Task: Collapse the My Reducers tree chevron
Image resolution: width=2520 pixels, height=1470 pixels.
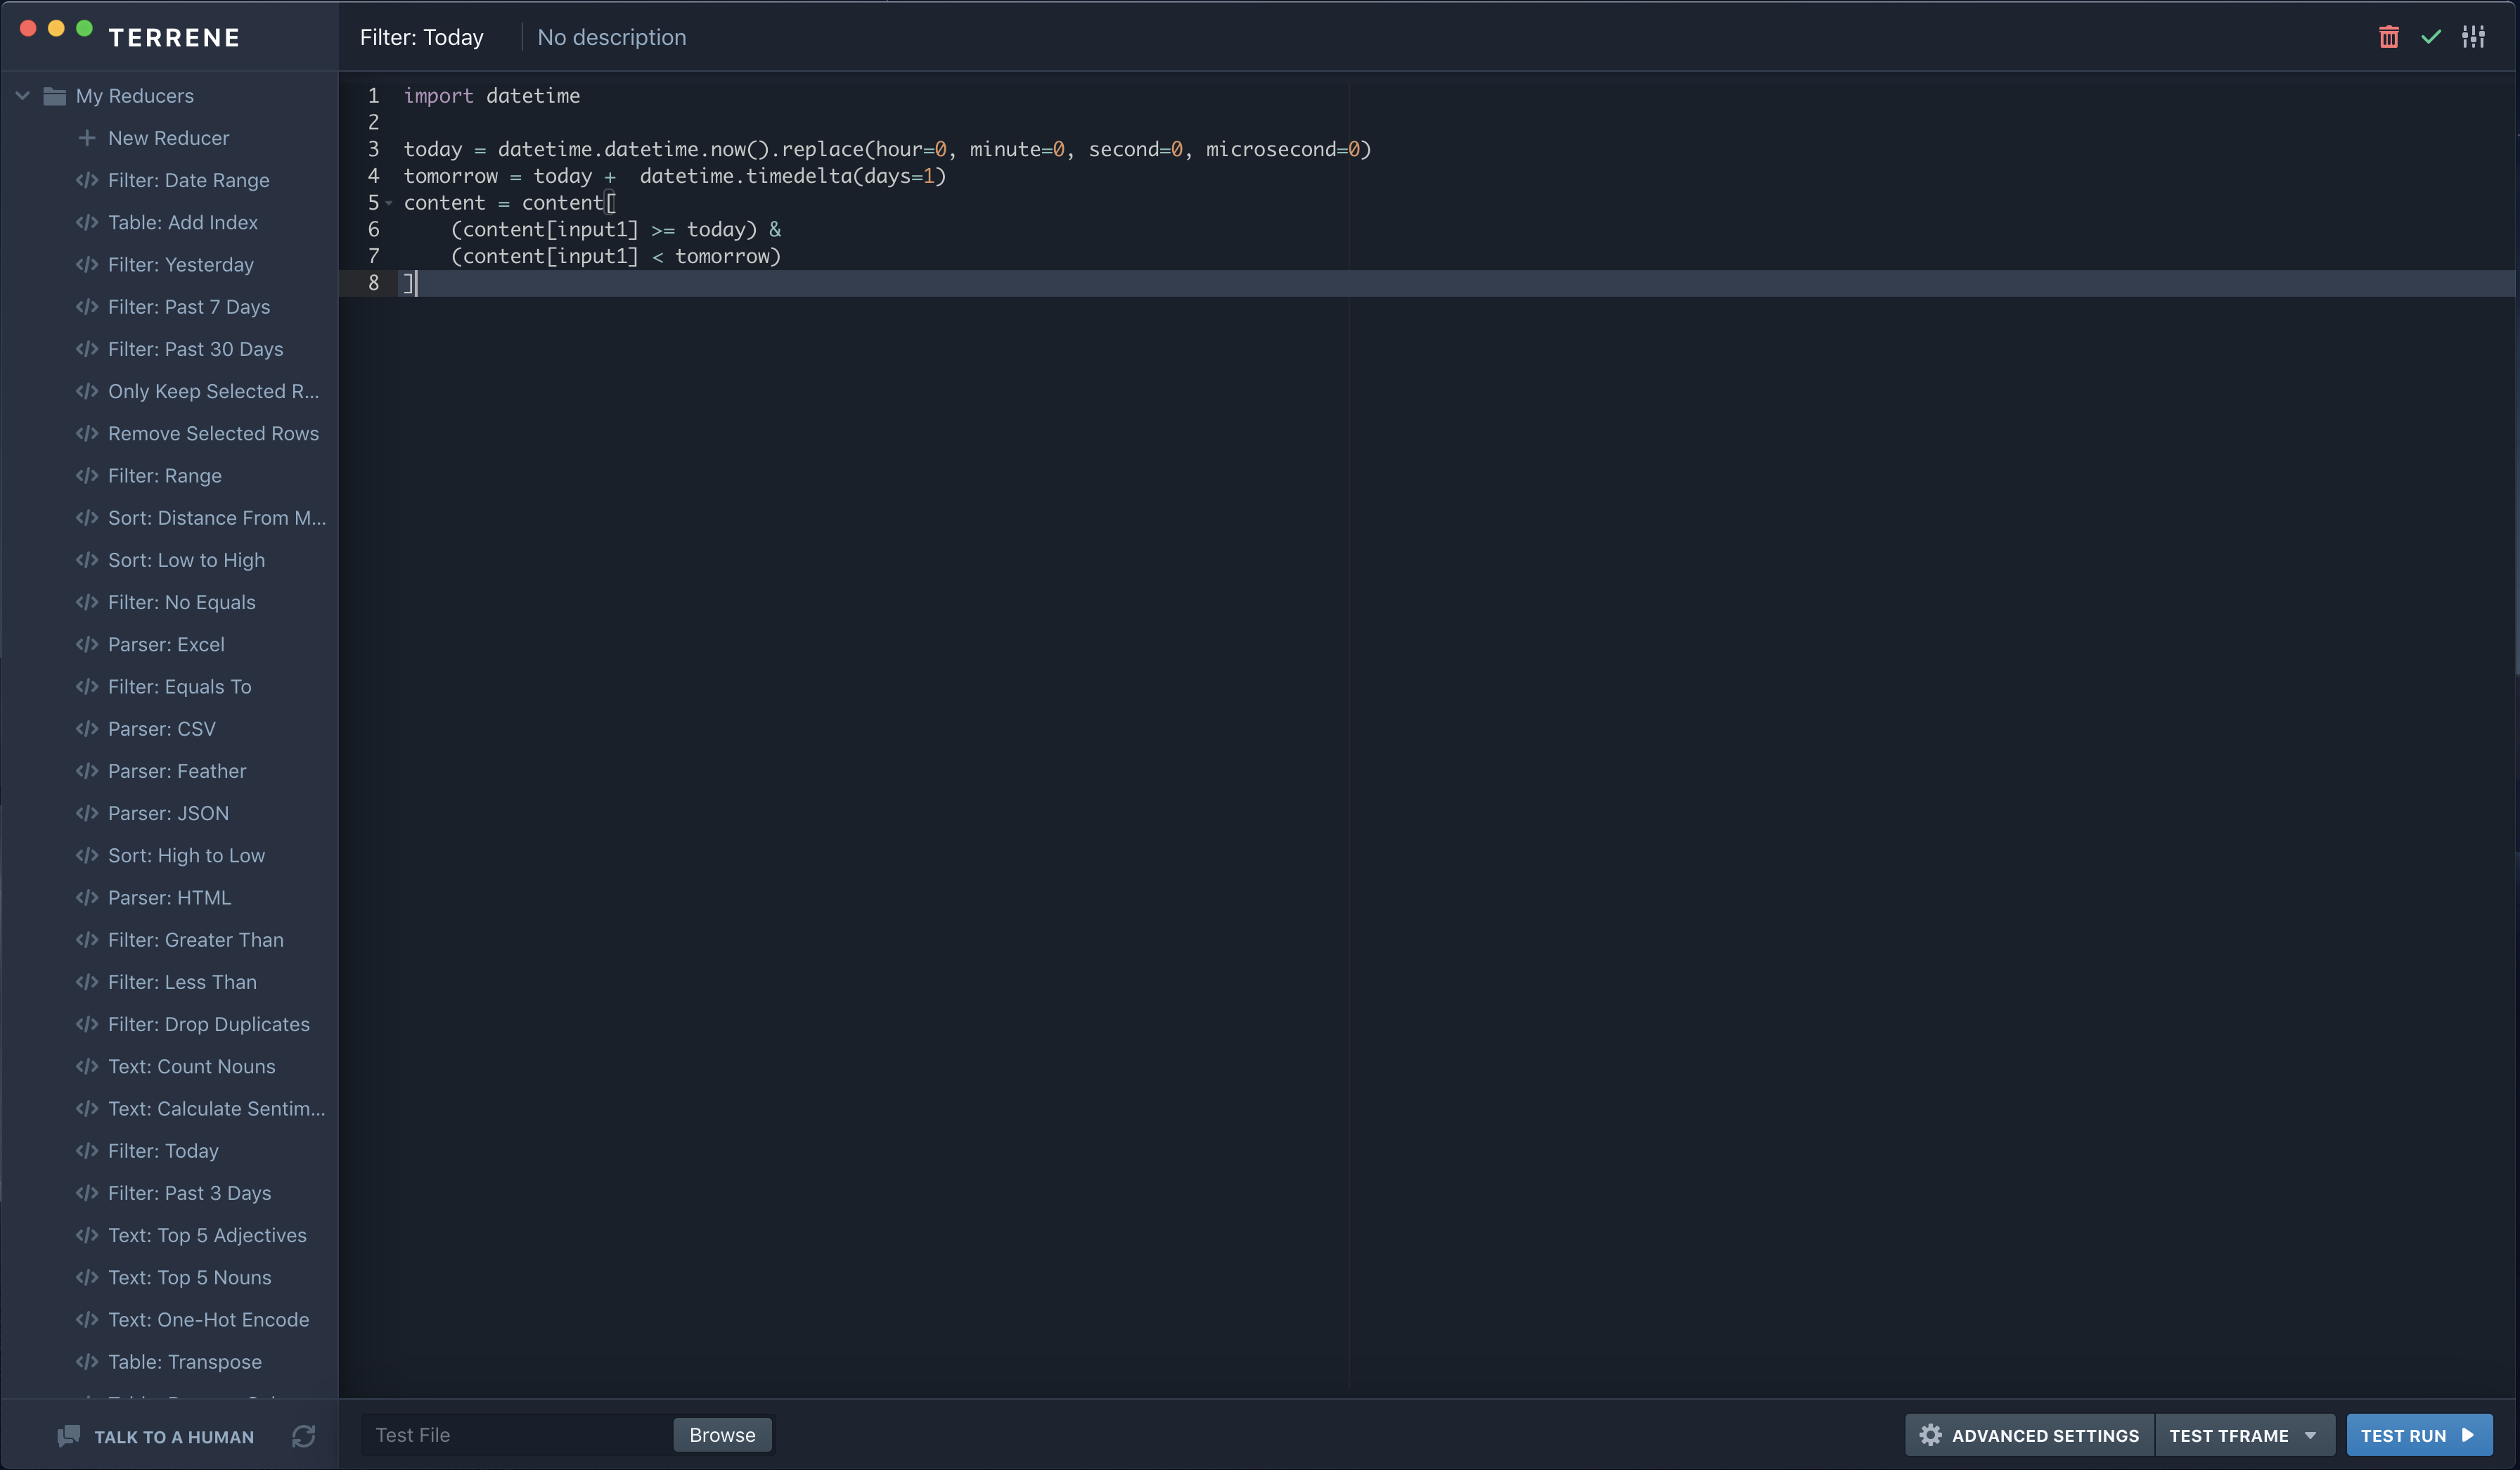Action: (x=22, y=96)
